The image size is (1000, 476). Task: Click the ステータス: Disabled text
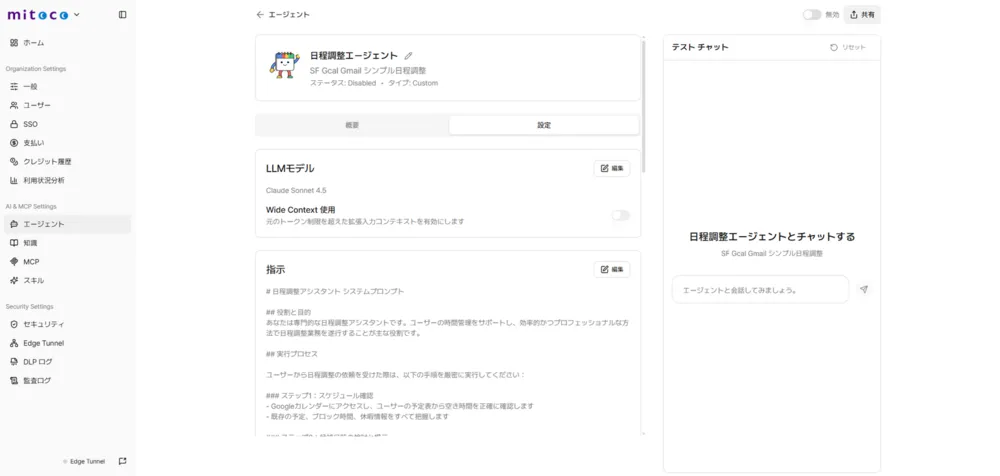coord(343,83)
